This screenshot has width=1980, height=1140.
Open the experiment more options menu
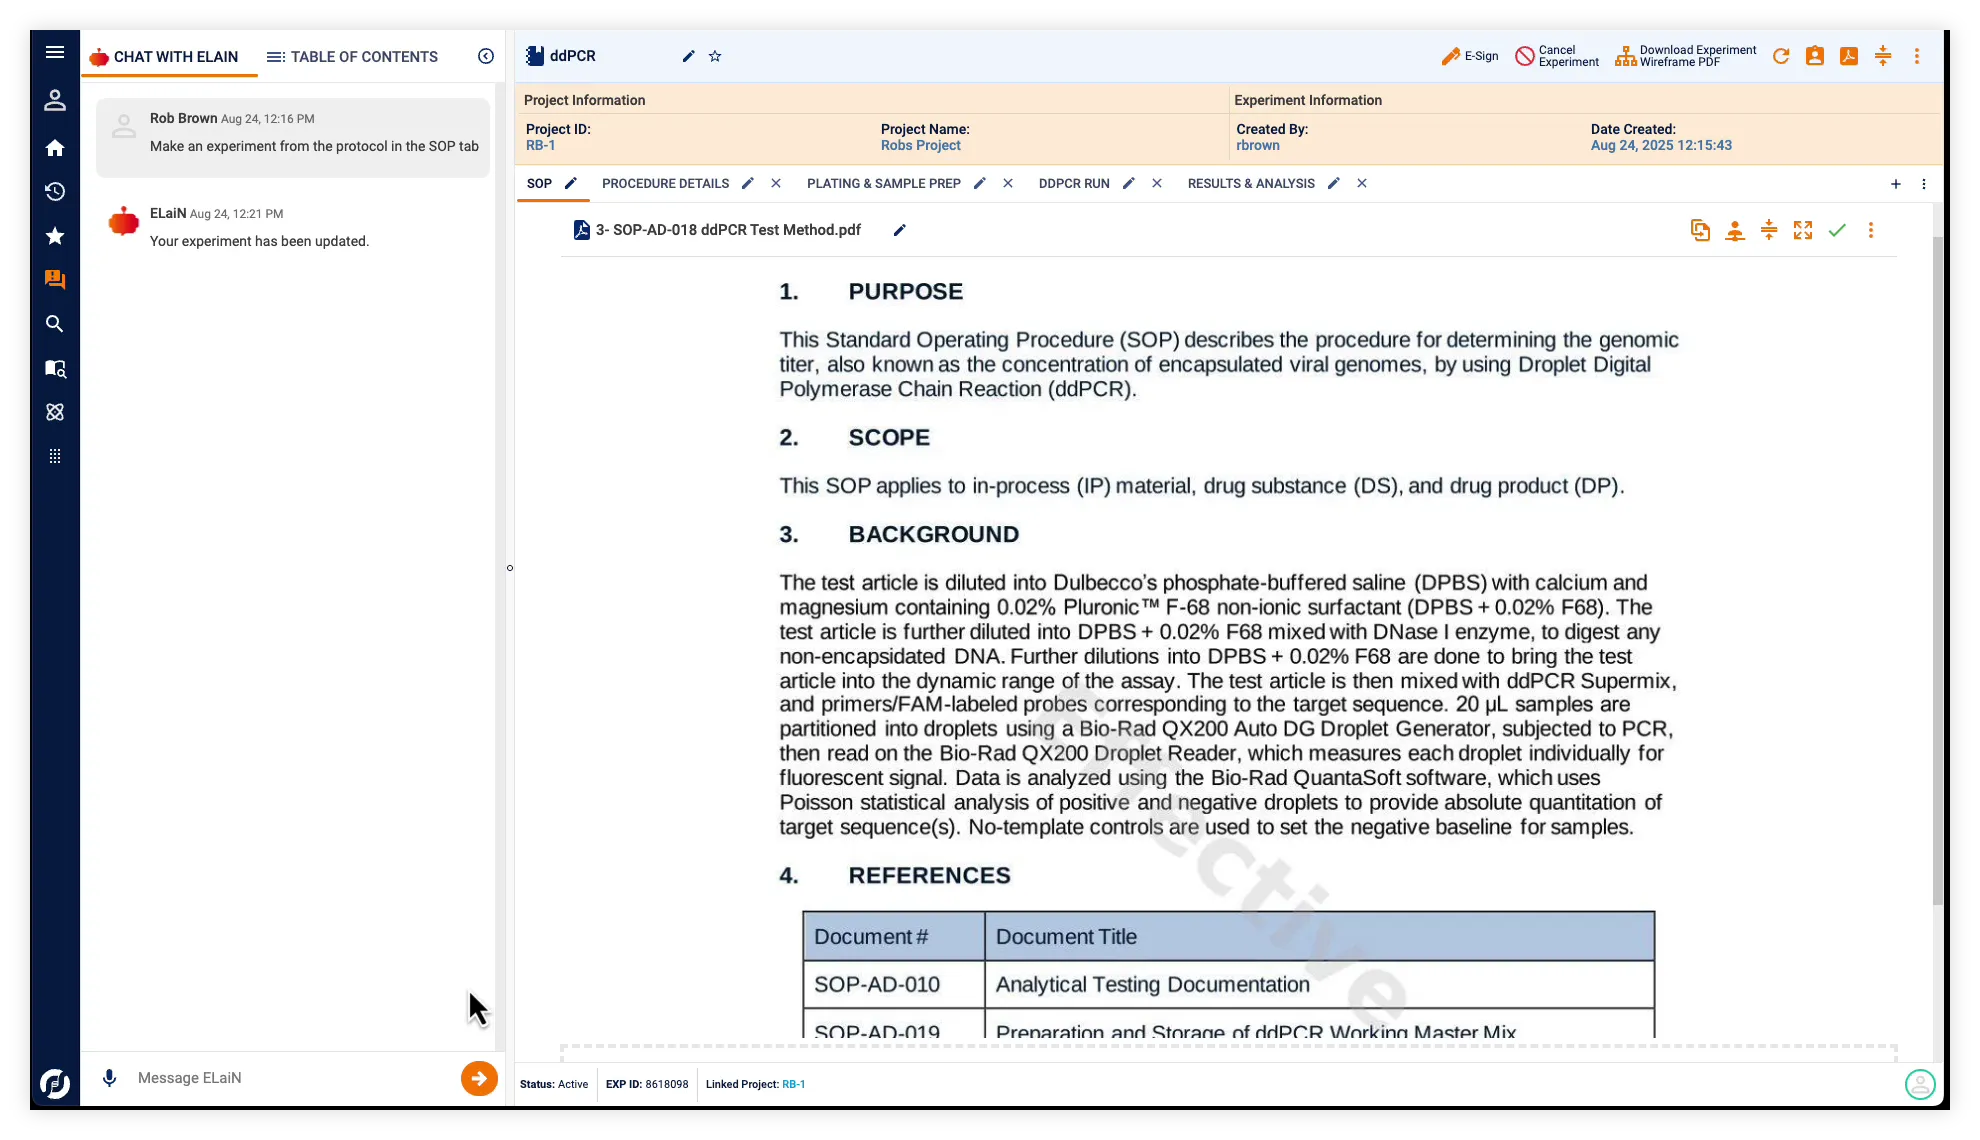click(1917, 56)
